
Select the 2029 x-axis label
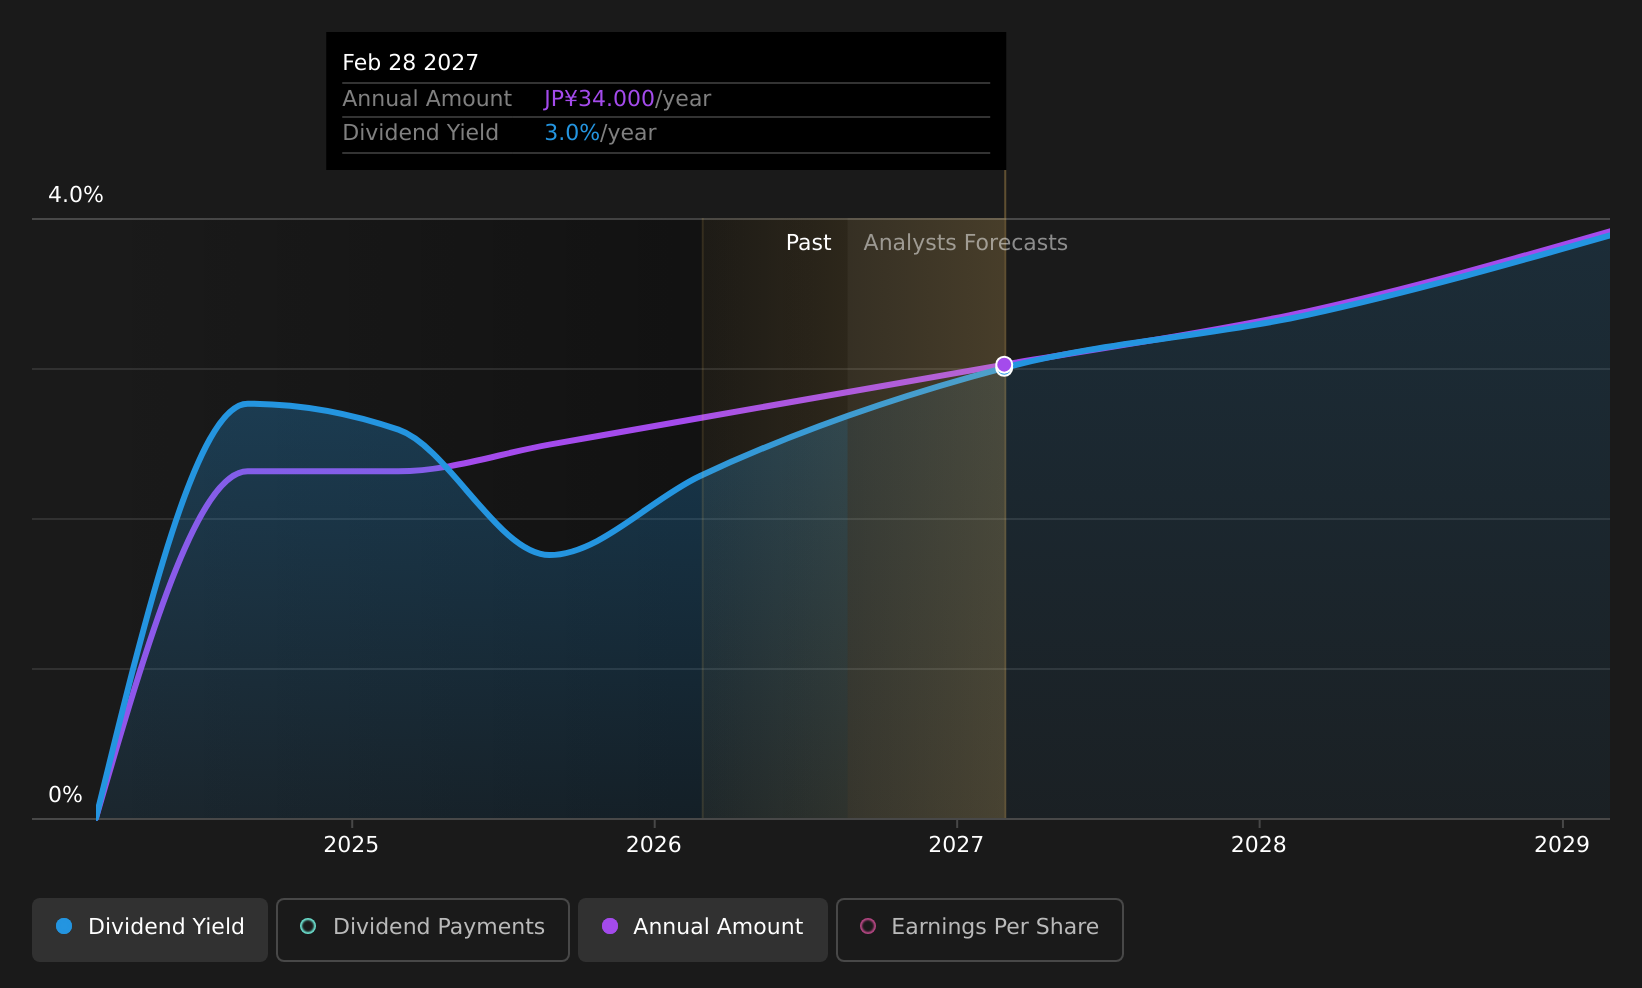click(x=1561, y=845)
